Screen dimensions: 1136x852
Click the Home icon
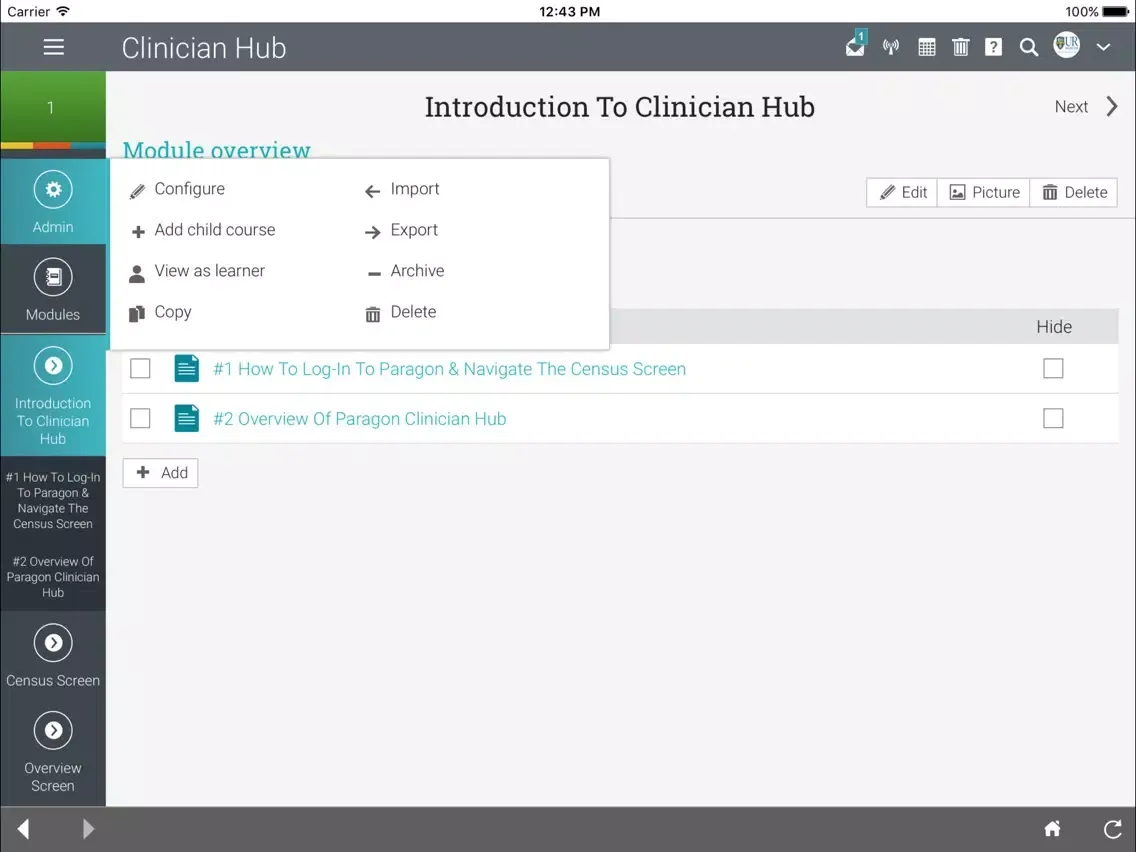pos(1052,828)
